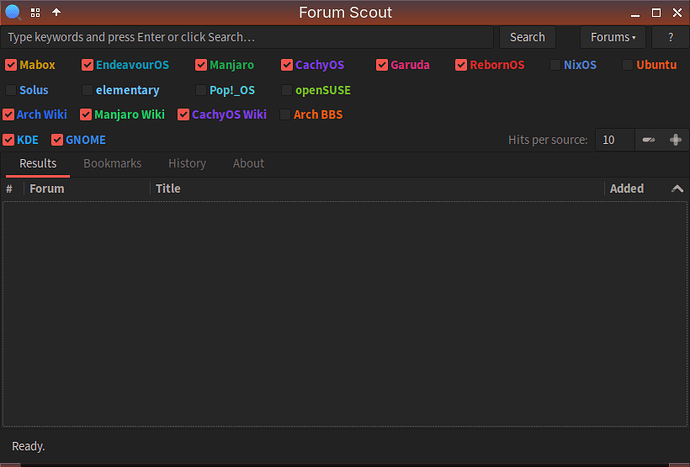Focus the keywords search input field
This screenshot has height=467, width=690.
tap(247, 37)
